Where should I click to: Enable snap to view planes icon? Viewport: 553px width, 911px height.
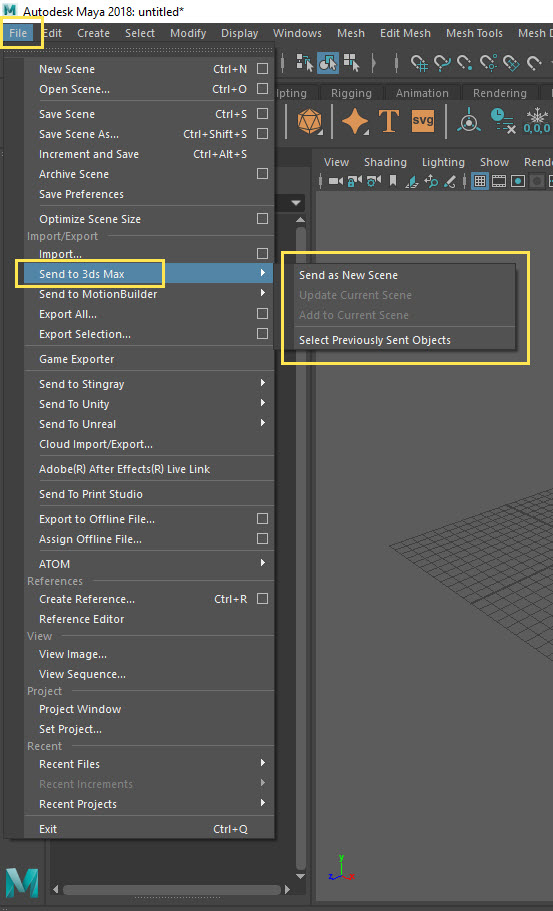point(510,62)
